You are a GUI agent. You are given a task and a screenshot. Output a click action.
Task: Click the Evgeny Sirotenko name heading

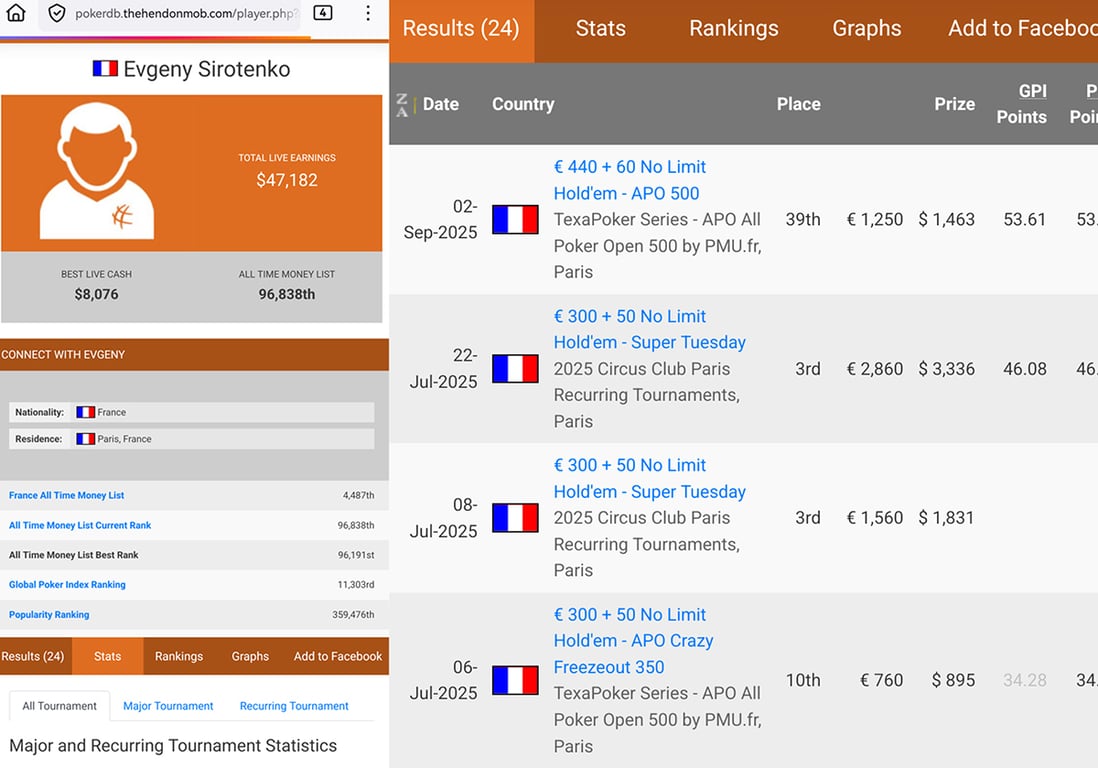(x=207, y=69)
